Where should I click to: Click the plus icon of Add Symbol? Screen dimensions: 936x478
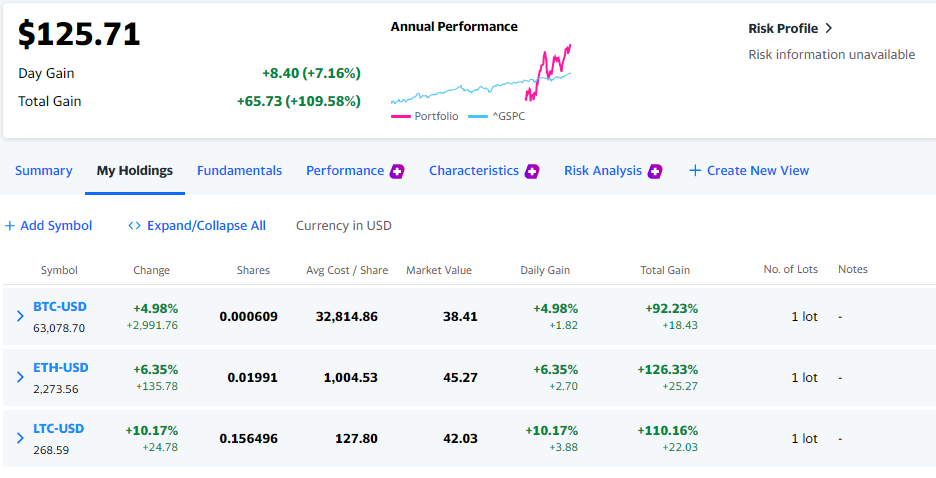(10, 226)
